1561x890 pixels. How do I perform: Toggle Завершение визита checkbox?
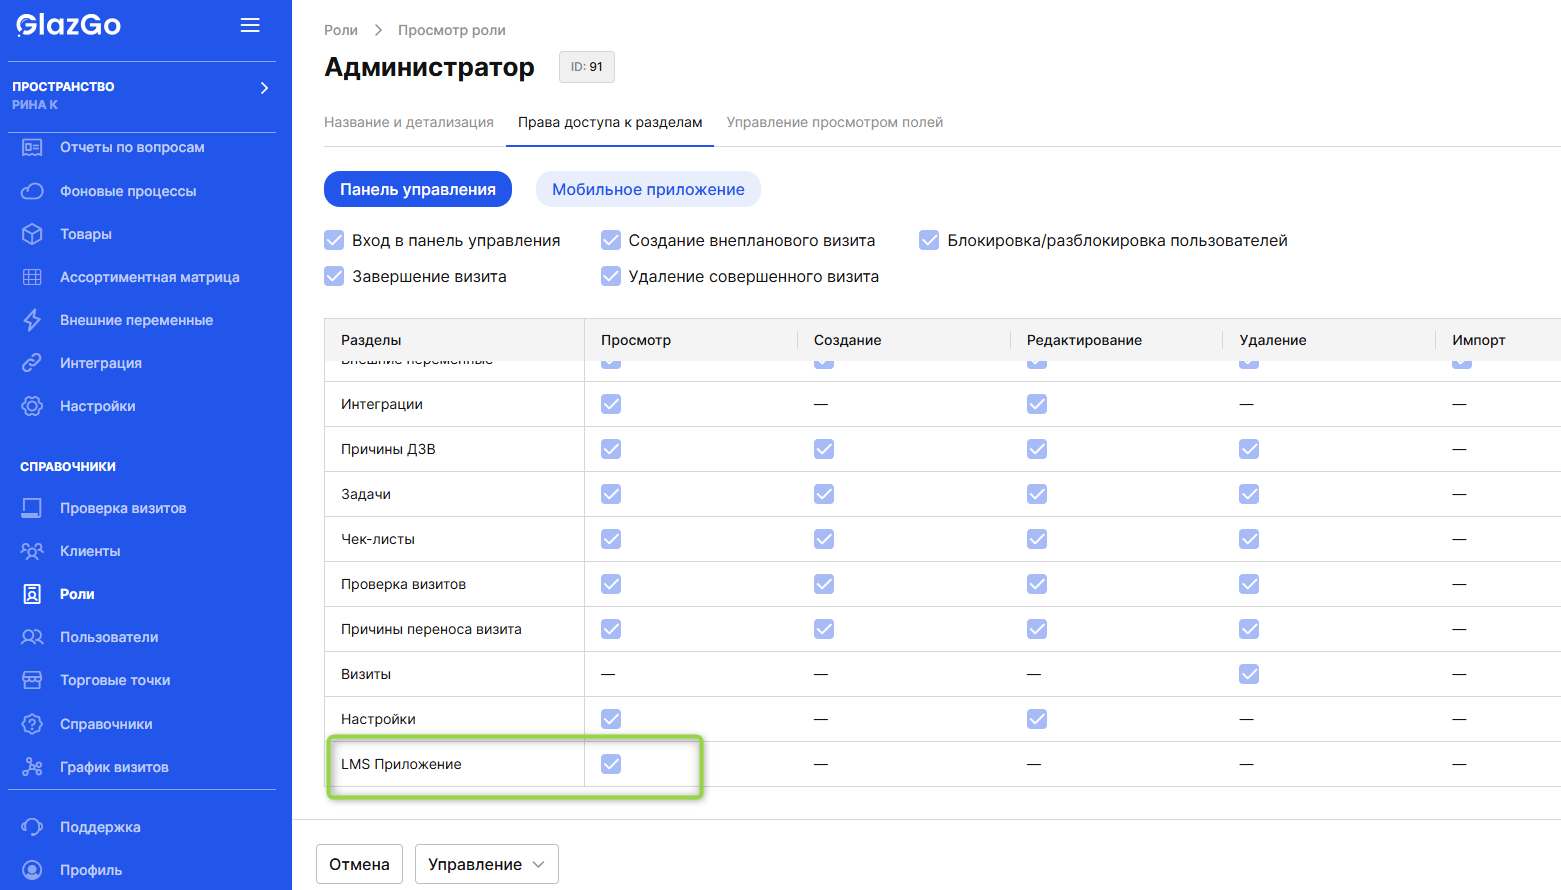point(334,276)
